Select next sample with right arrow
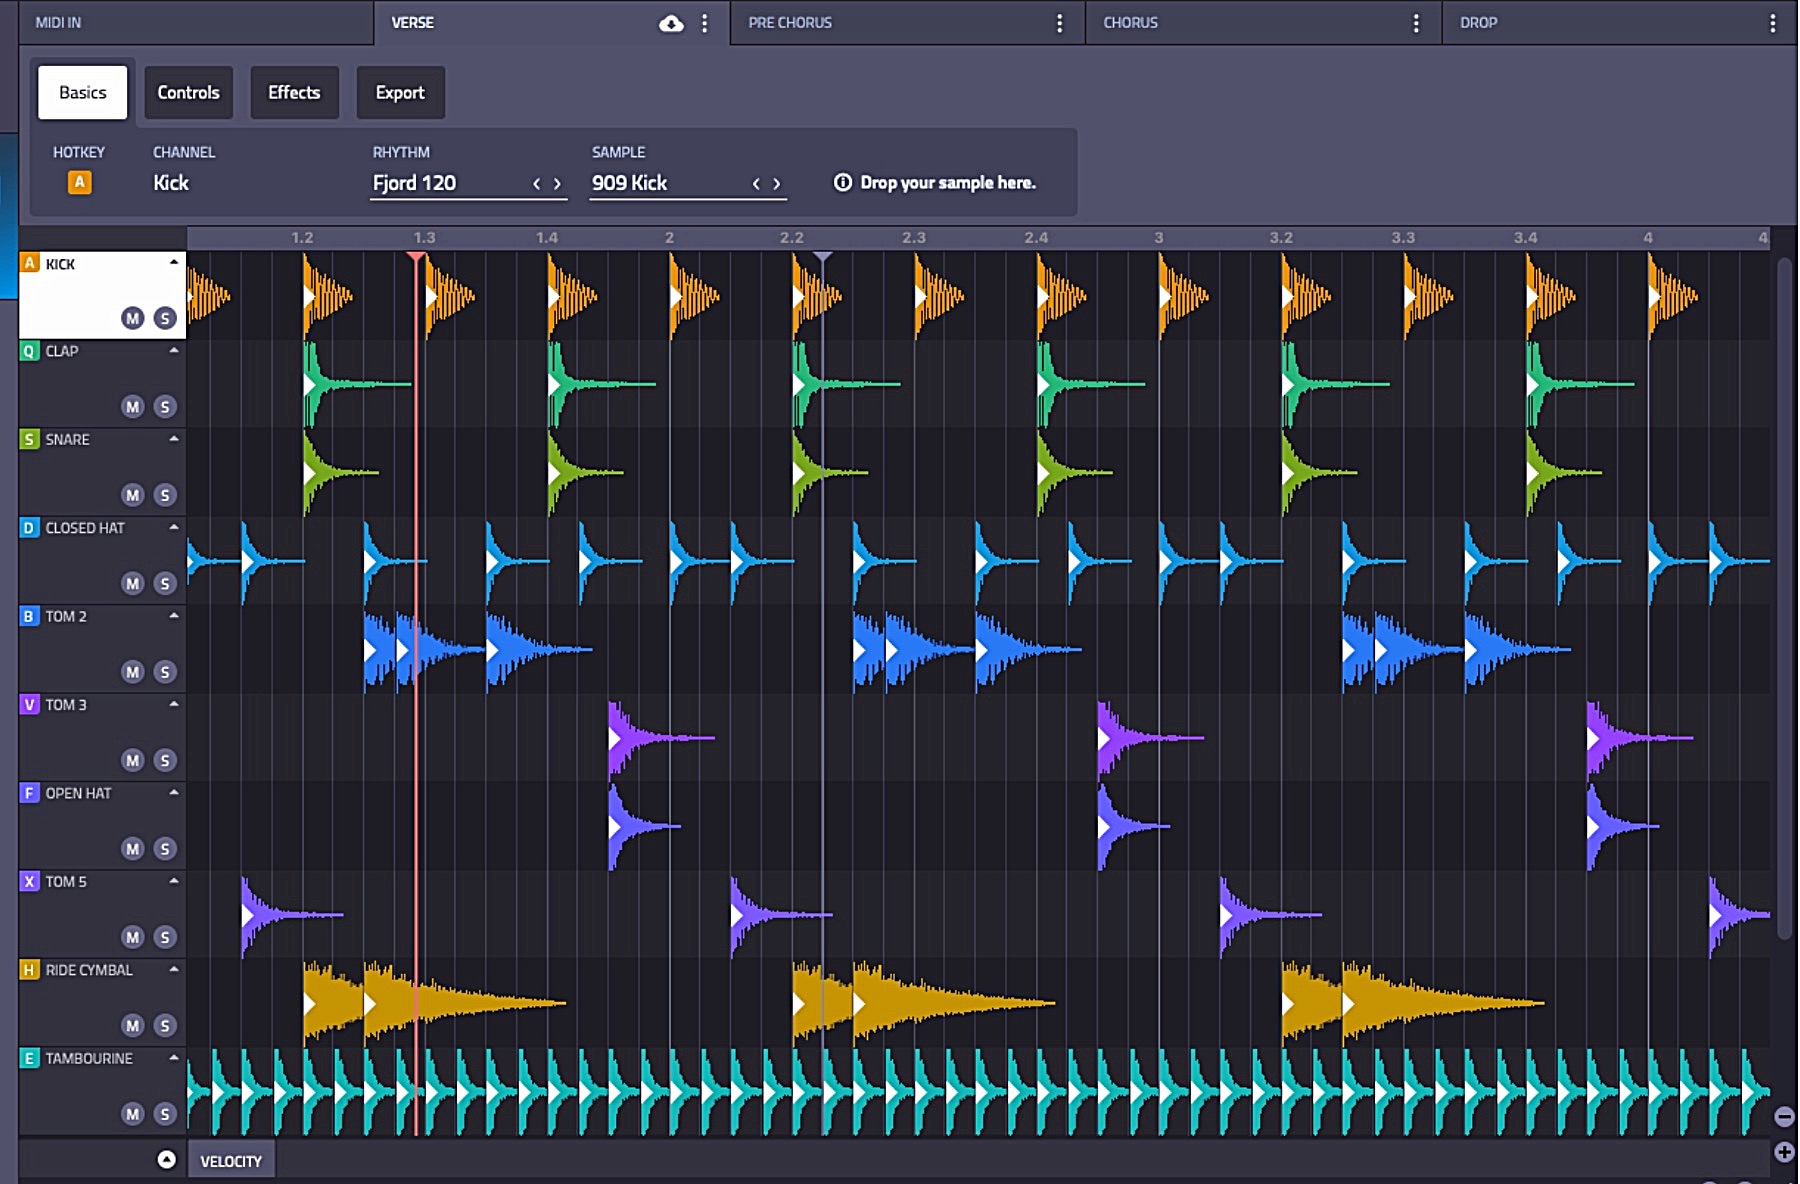Viewport: 1800px width, 1184px height. (776, 183)
